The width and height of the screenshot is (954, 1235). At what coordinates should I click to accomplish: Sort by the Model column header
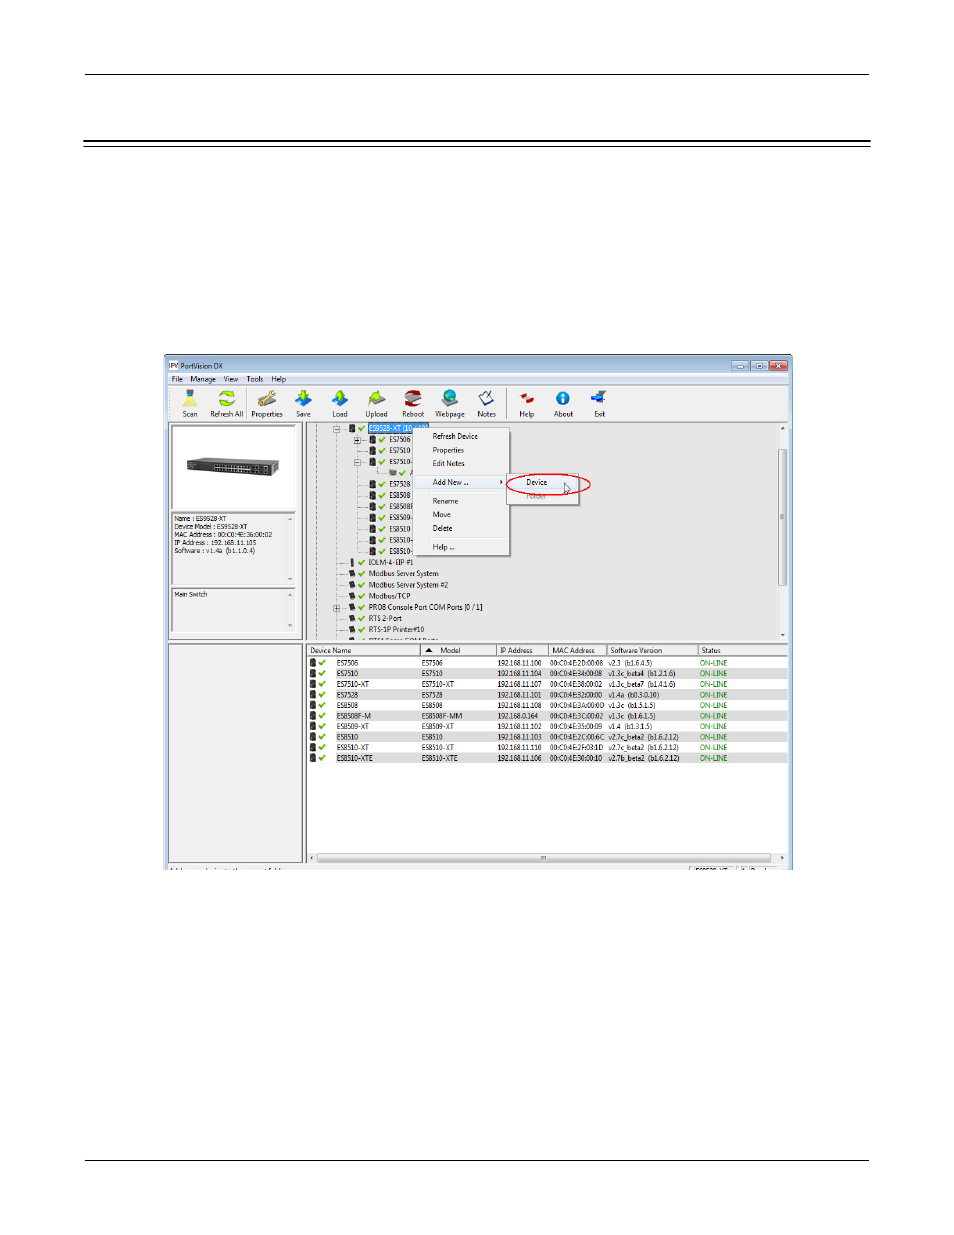click(x=458, y=650)
